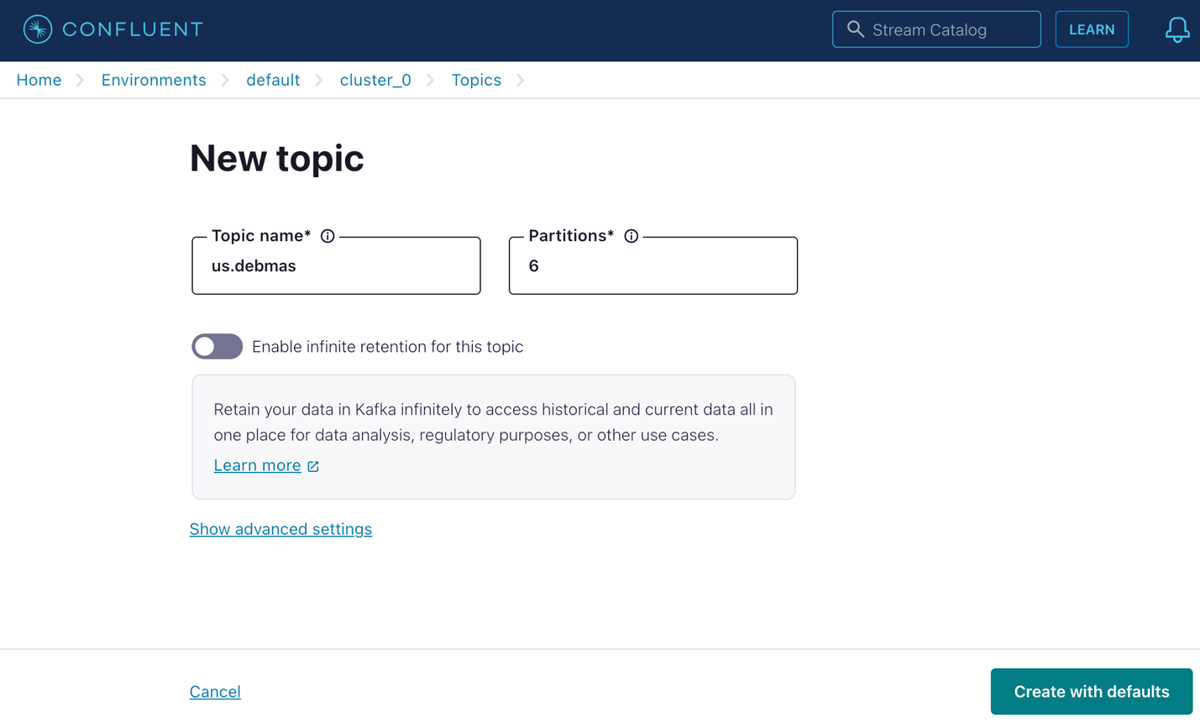The height and width of the screenshot is (723, 1200).
Task: Open cluster_0 from the breadcrumb trail
Action: (375, 79)
